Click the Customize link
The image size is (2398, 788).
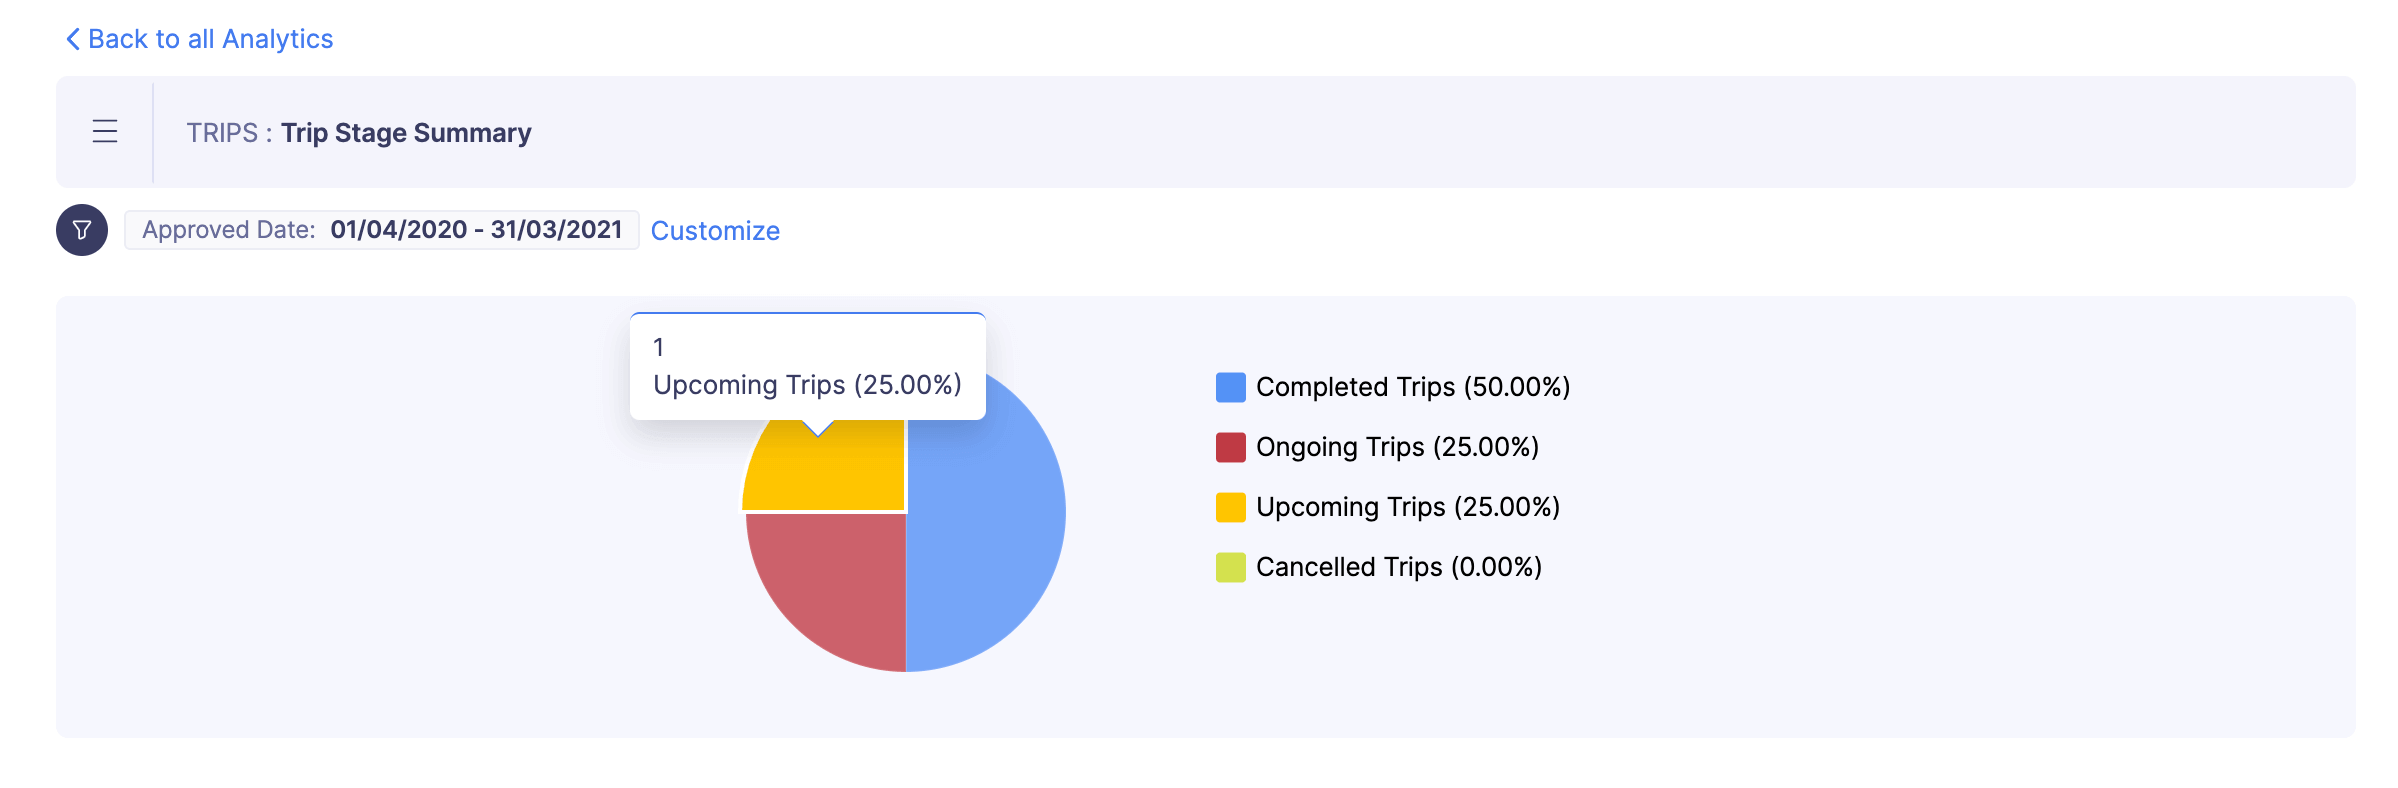pyautogui.click(x=715, y=230)
